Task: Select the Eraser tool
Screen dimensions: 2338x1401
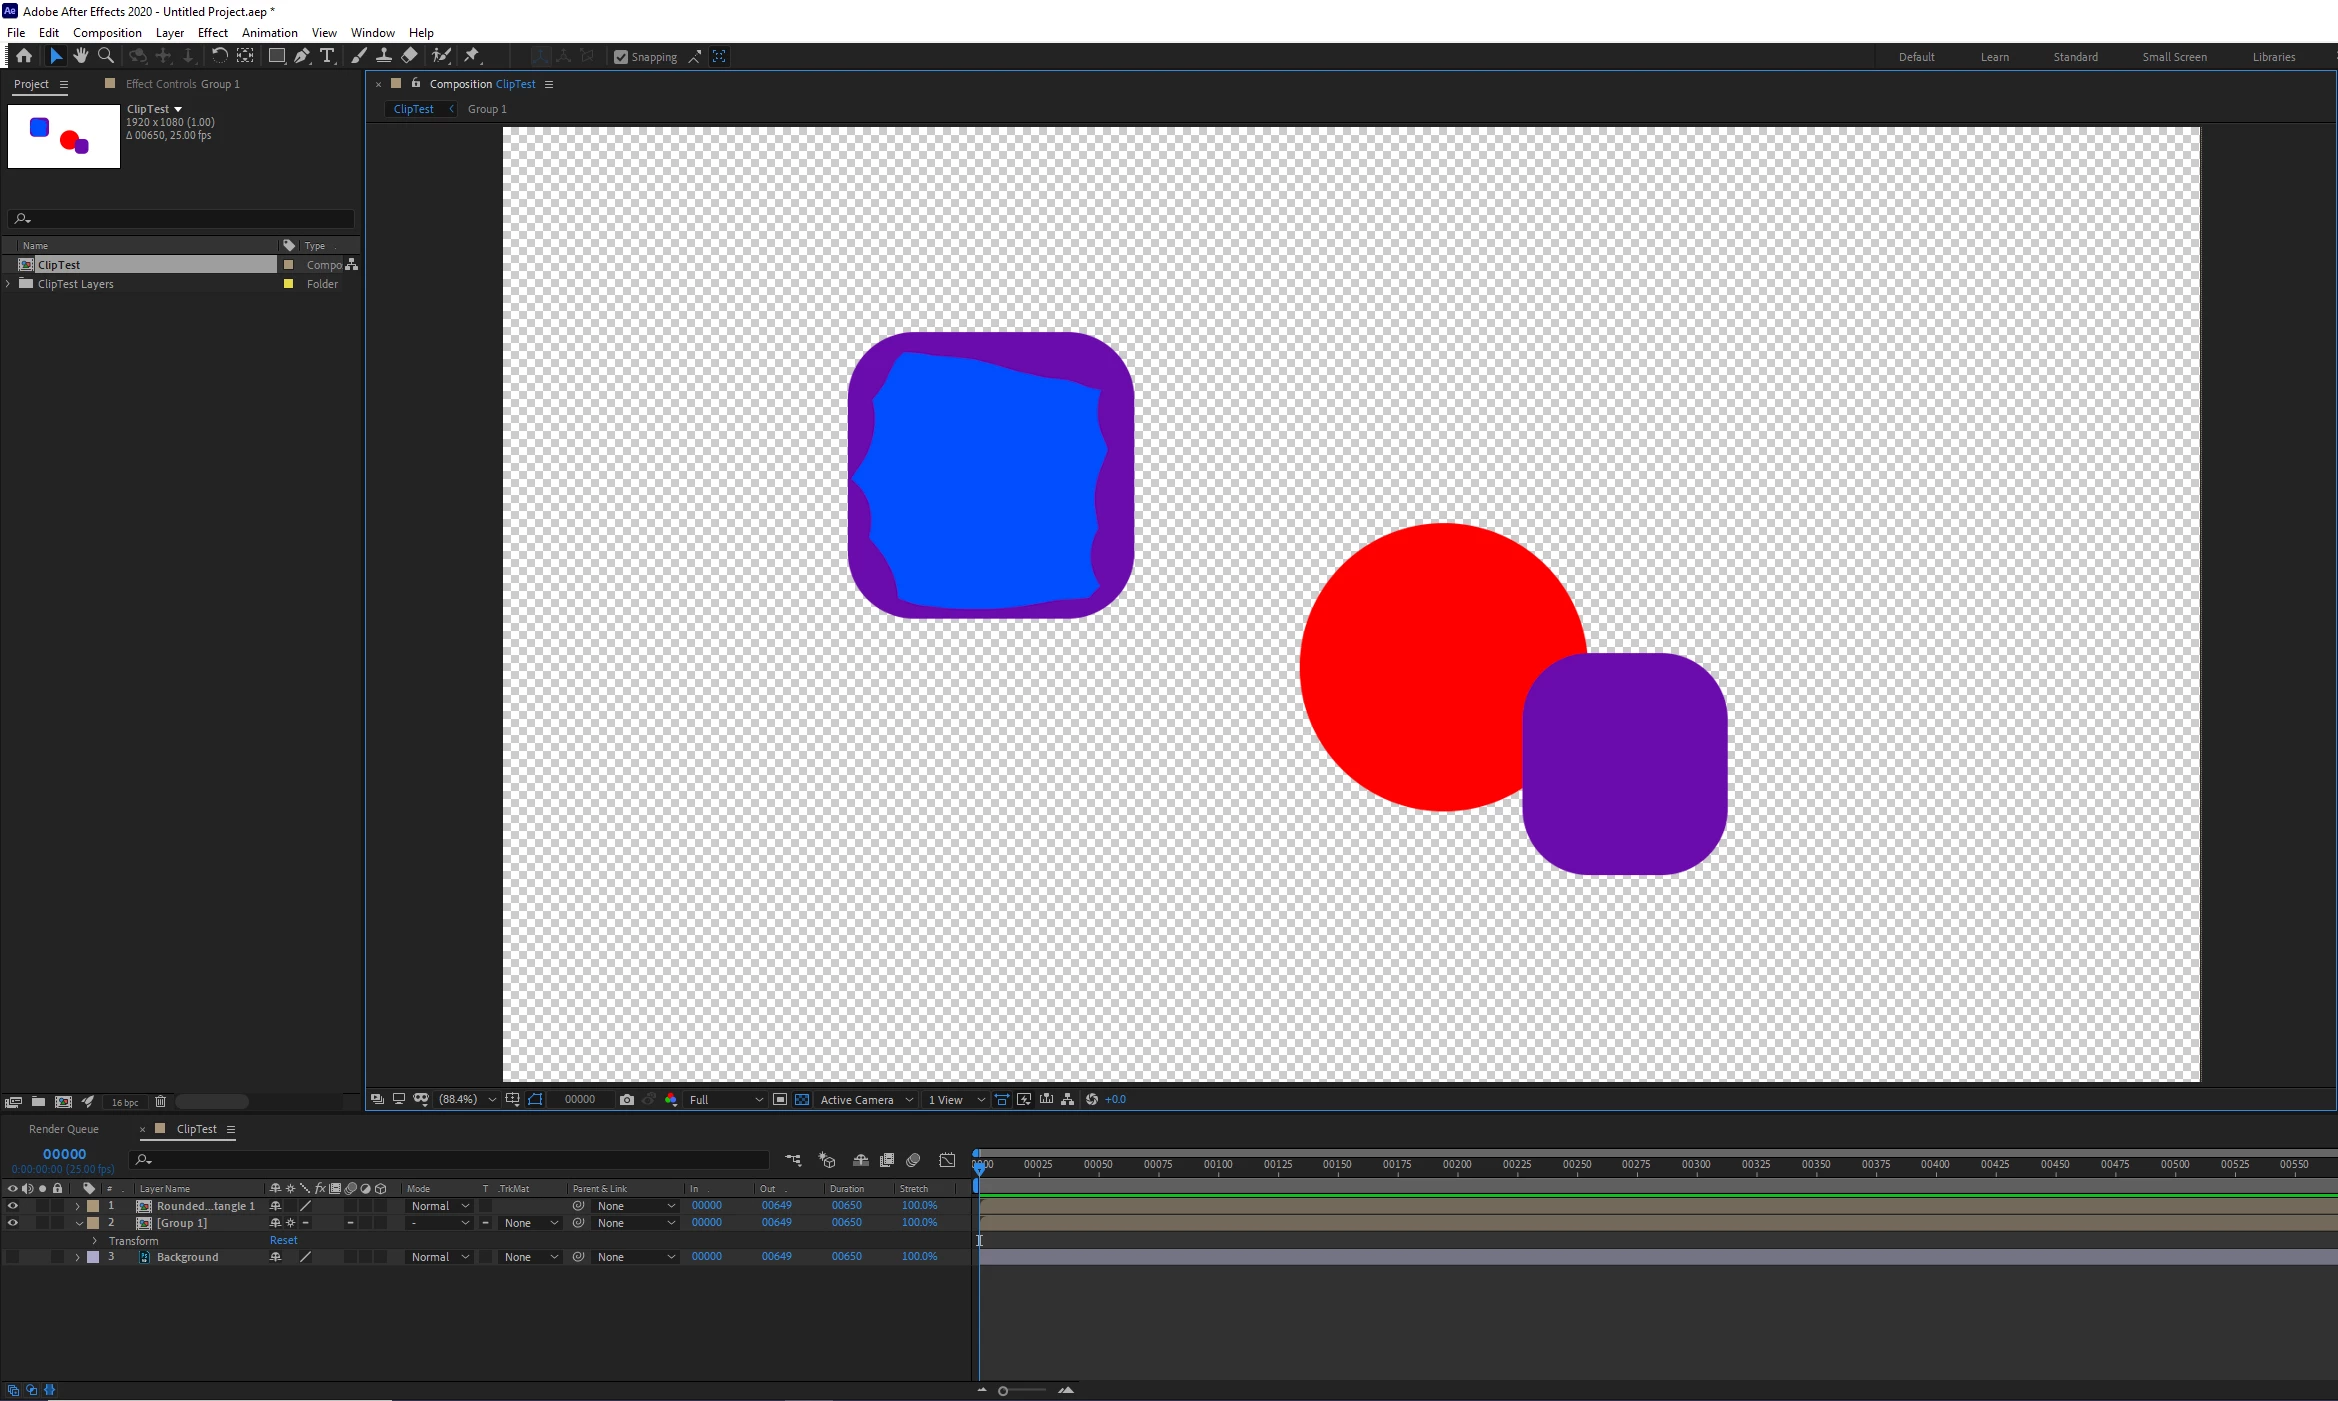Action: coord(409,56)
